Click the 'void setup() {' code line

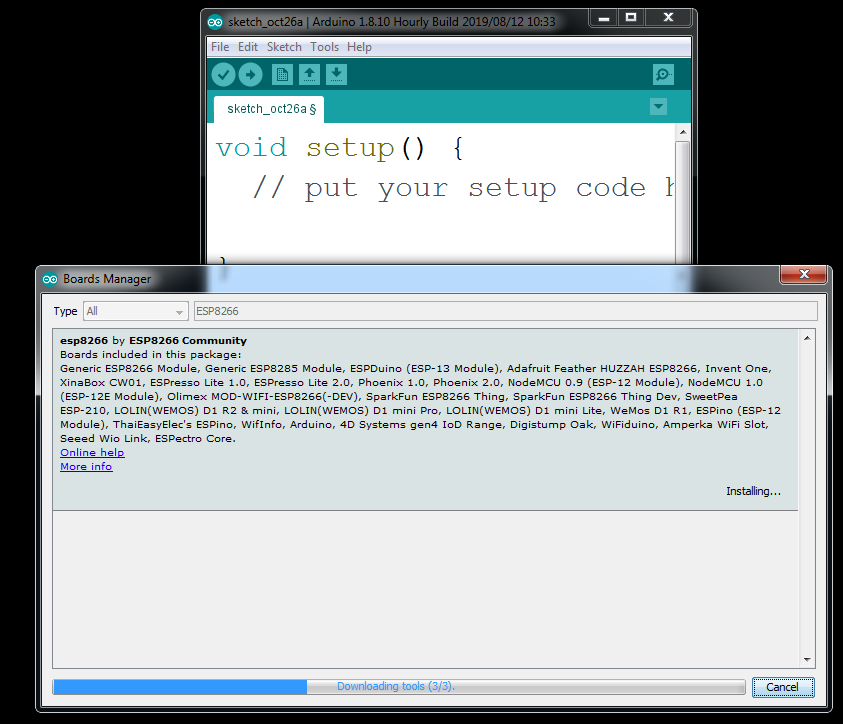pos(340,148)
